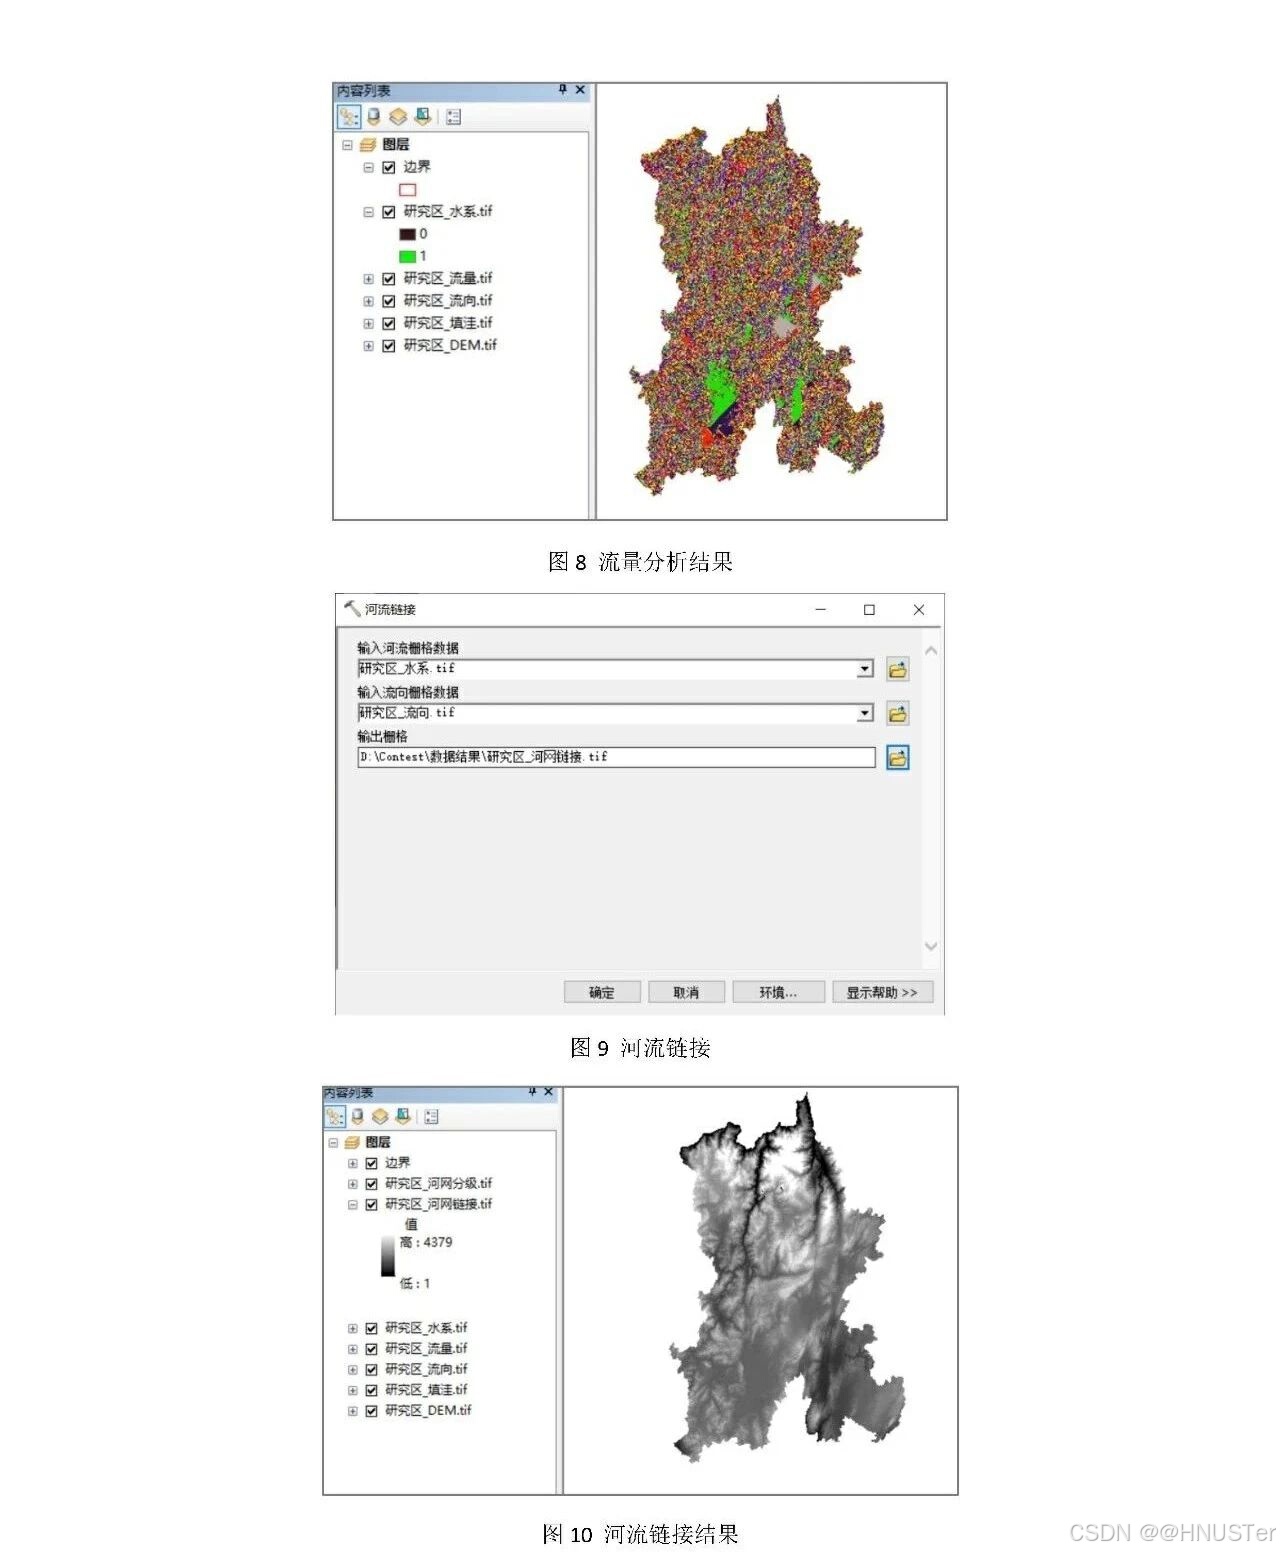Select List By Drawing Order in Figure 8 panel
Screen dimensions: 1280x1554
(x=348, y=117)
